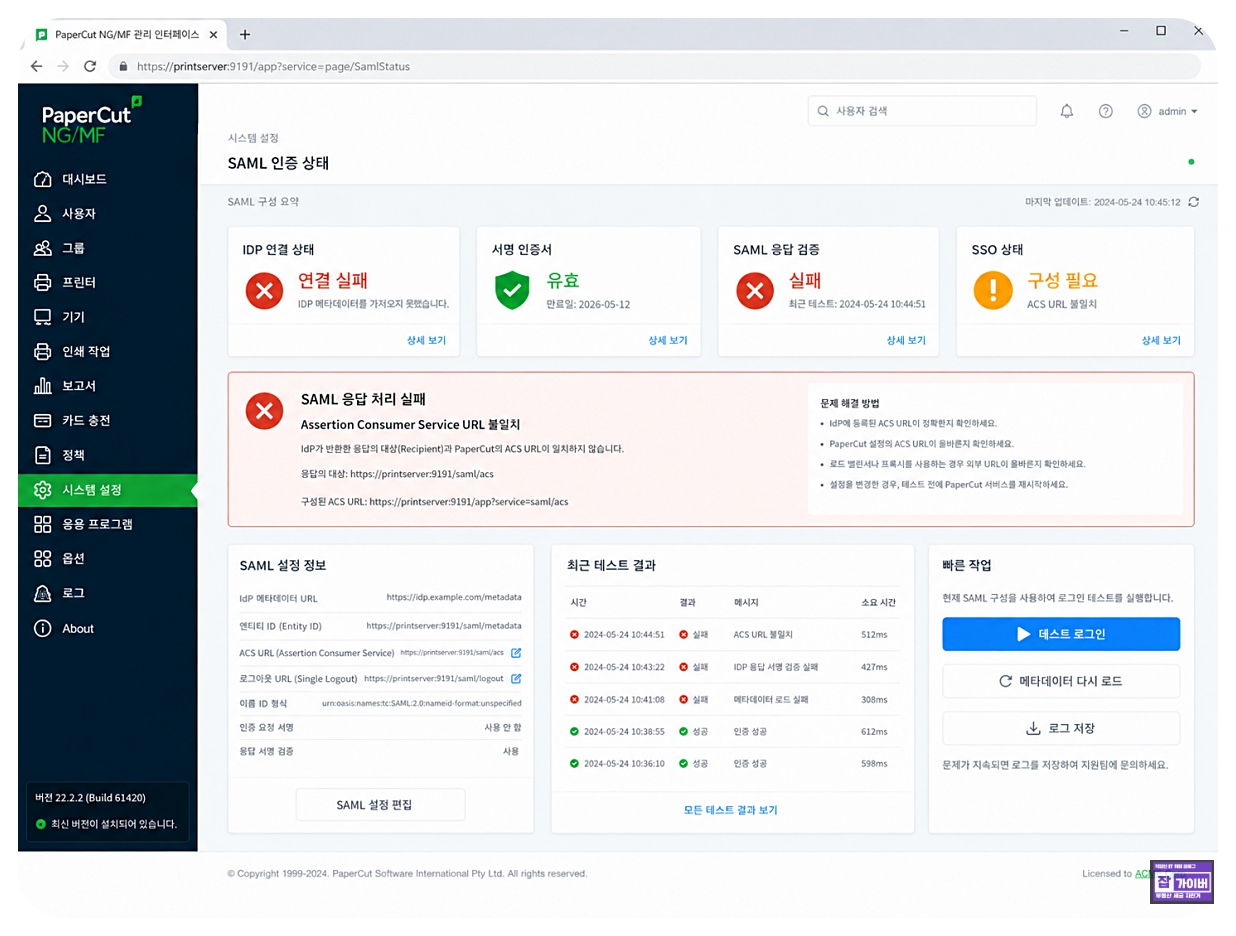
Task: Click the 로그 저장 button
Action: (x=1061, y=728)
